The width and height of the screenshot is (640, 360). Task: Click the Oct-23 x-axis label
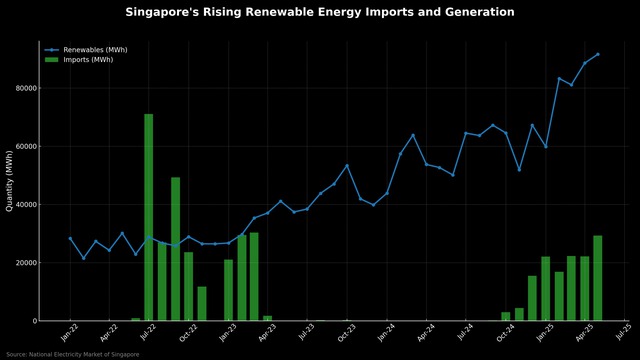346,332
